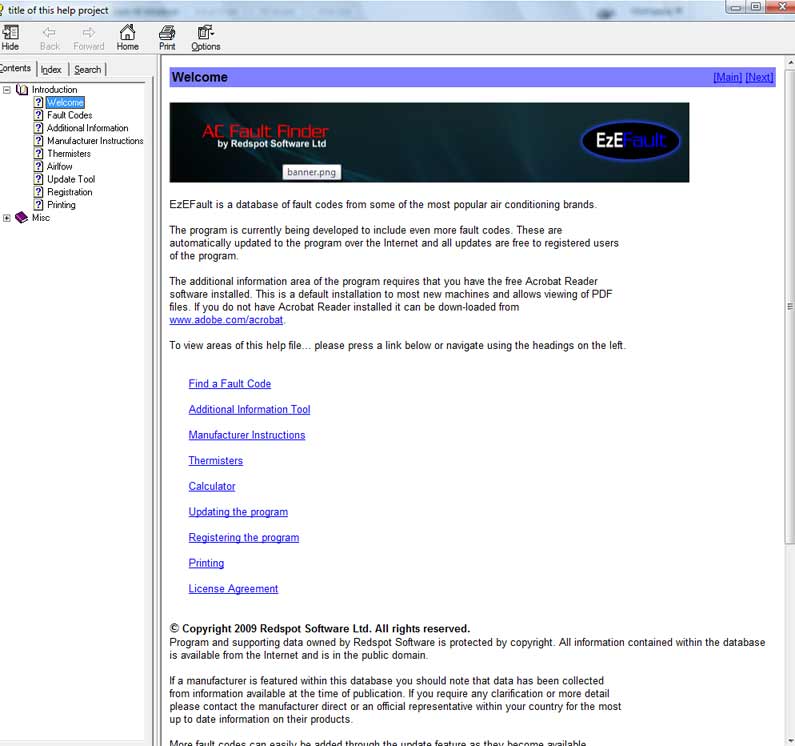Image resolution: width=795 pixels, height=746 pixels.
Task: Open the Options toolbar menu
Action: click(x=205, y=33)
